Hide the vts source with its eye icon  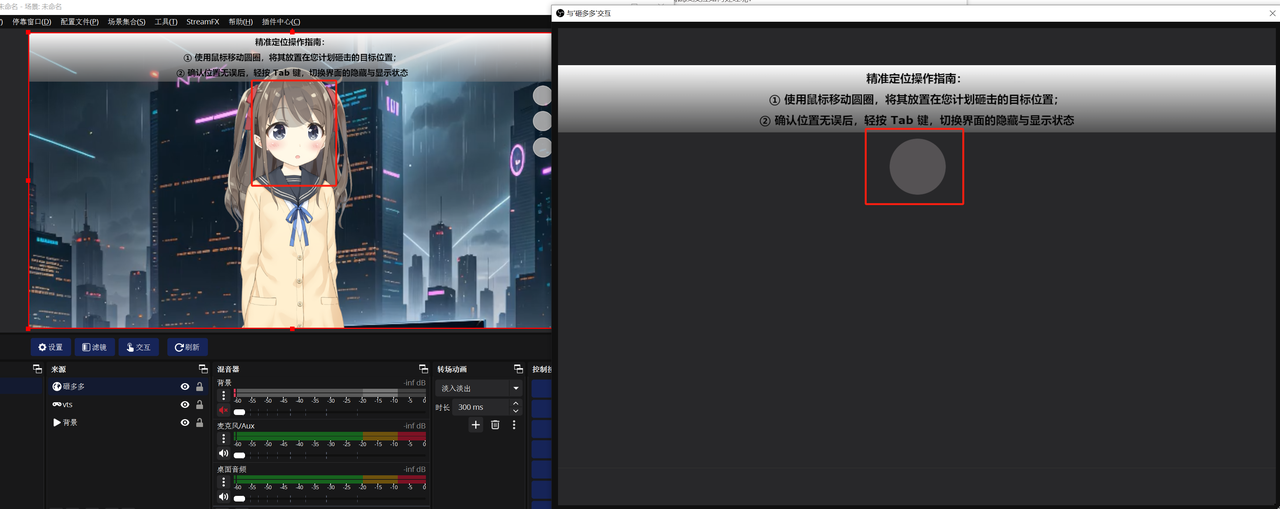click(x=185, y=405)
